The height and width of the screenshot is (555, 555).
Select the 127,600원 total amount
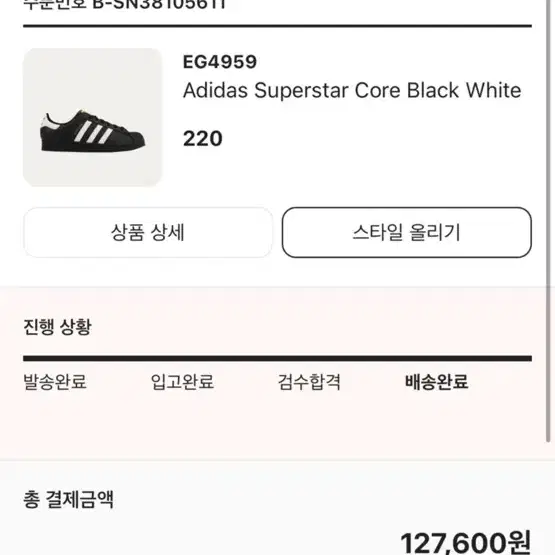click(x=466, y=543)
